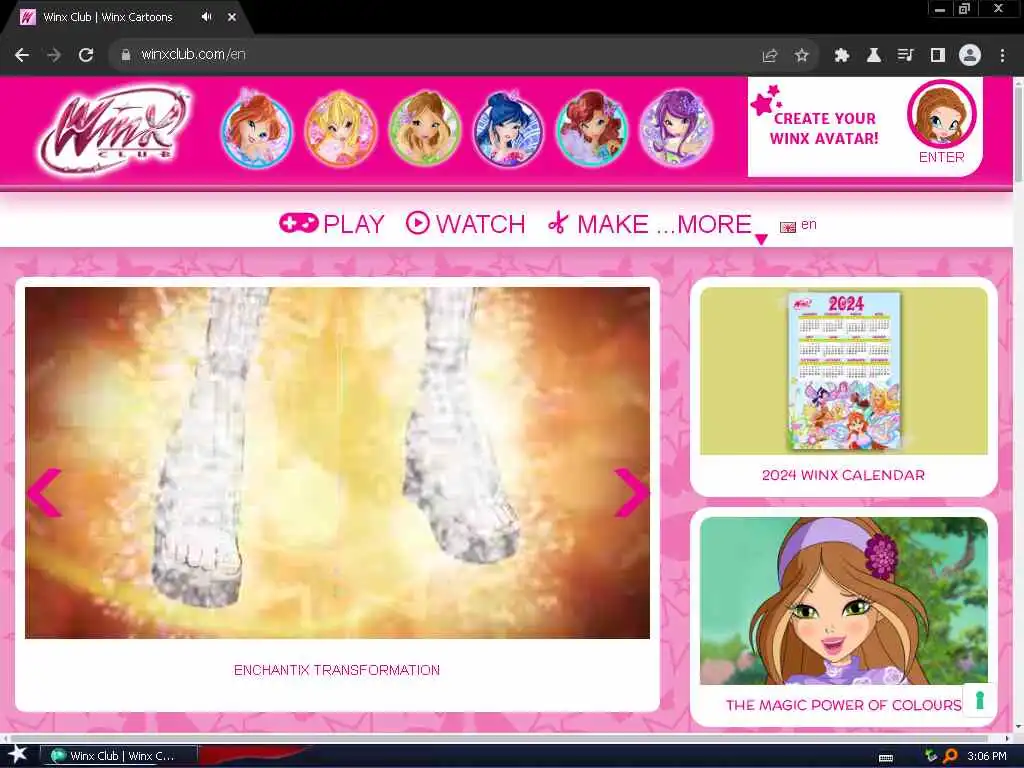Select the blonde Stella character avatar
Viewport: 1024px width, 768px height.
coord(341,129)
